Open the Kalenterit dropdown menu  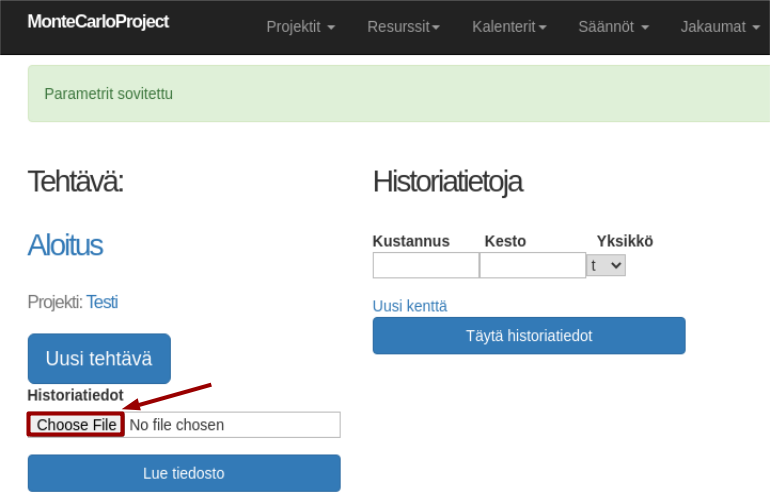pyautogui.click(x=509, y=27)
